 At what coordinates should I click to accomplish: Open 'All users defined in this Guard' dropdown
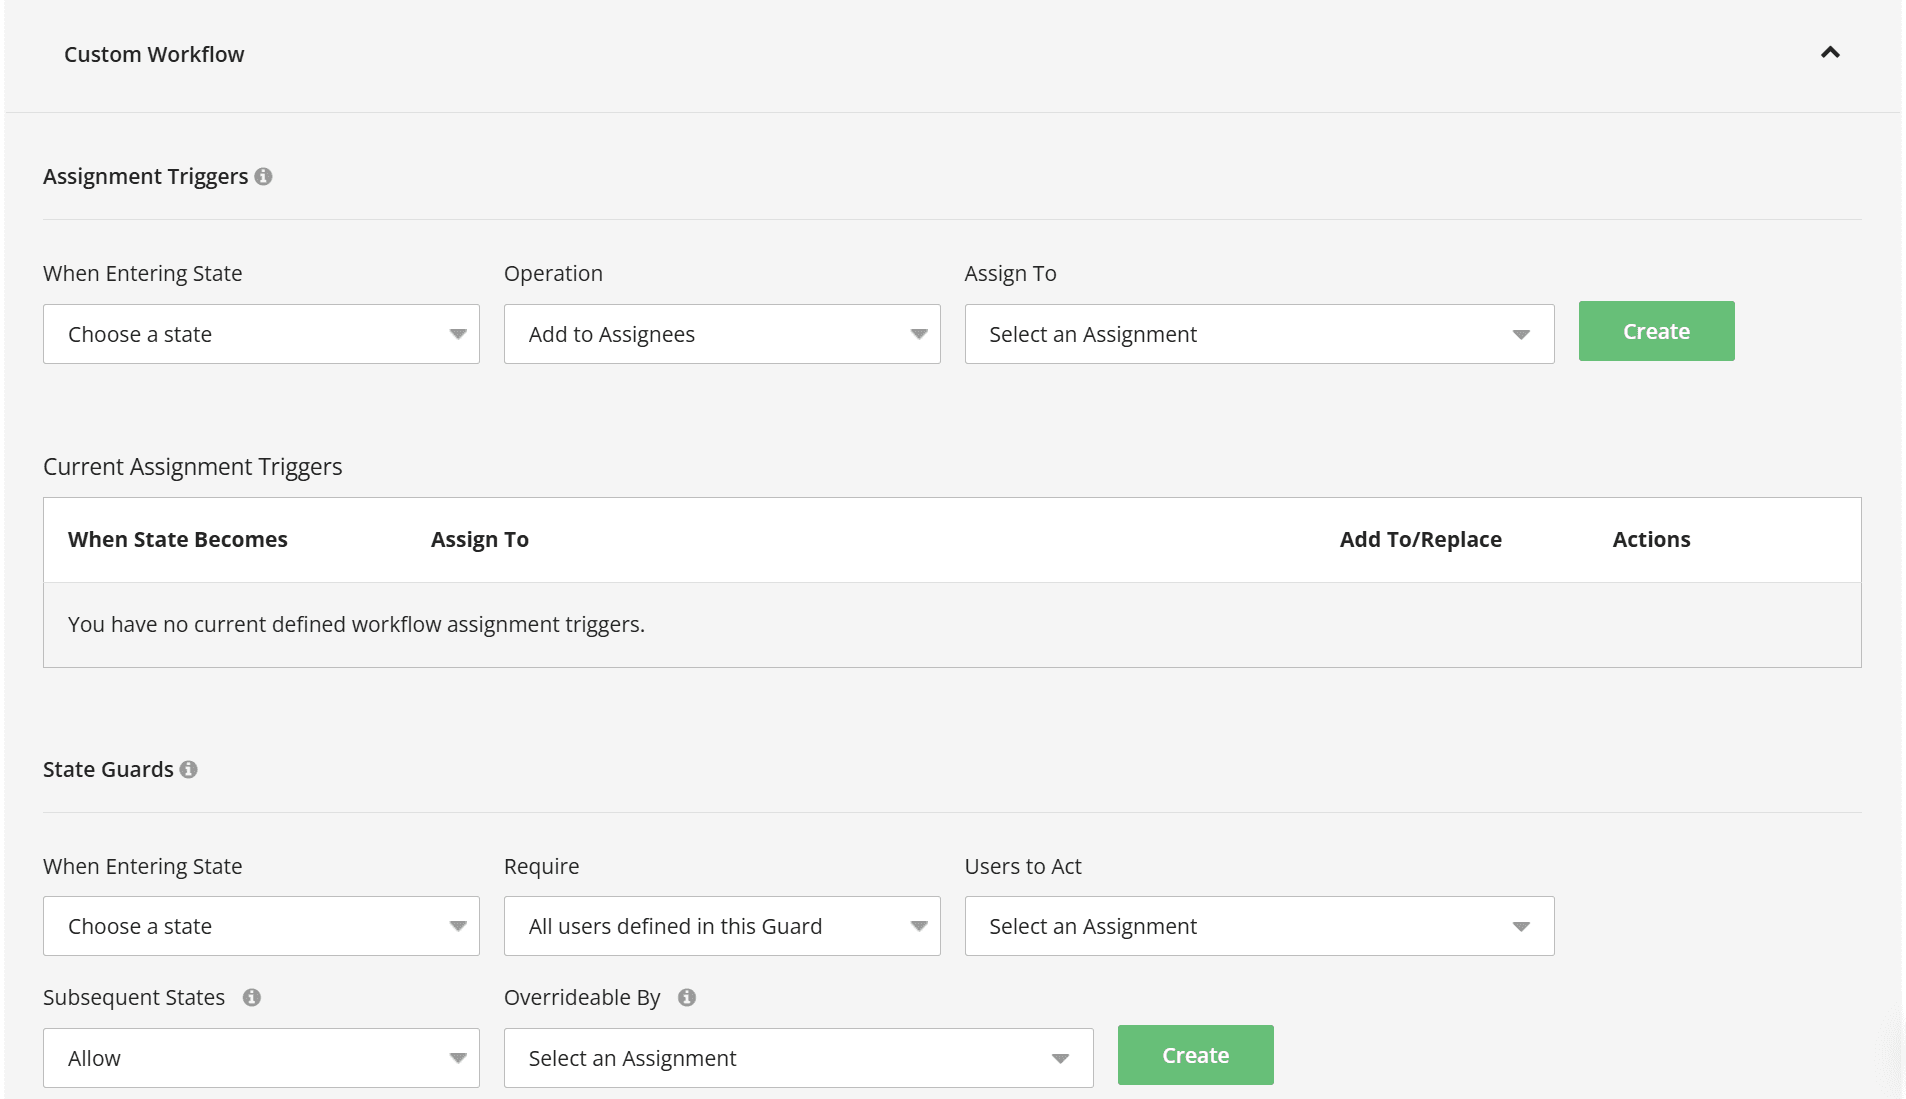tap(722, 926)
